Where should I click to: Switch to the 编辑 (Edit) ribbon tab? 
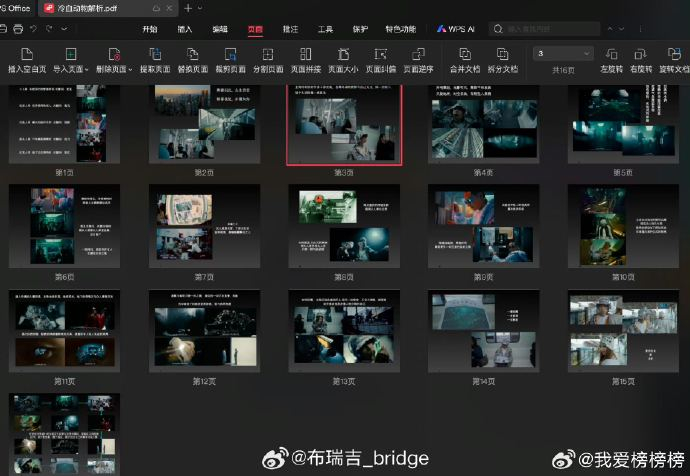[x=220, y=29]
